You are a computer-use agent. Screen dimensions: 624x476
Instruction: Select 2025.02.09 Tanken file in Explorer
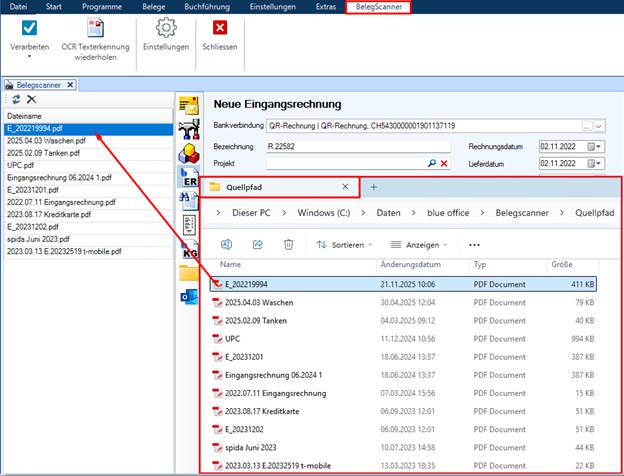(404, 320)
